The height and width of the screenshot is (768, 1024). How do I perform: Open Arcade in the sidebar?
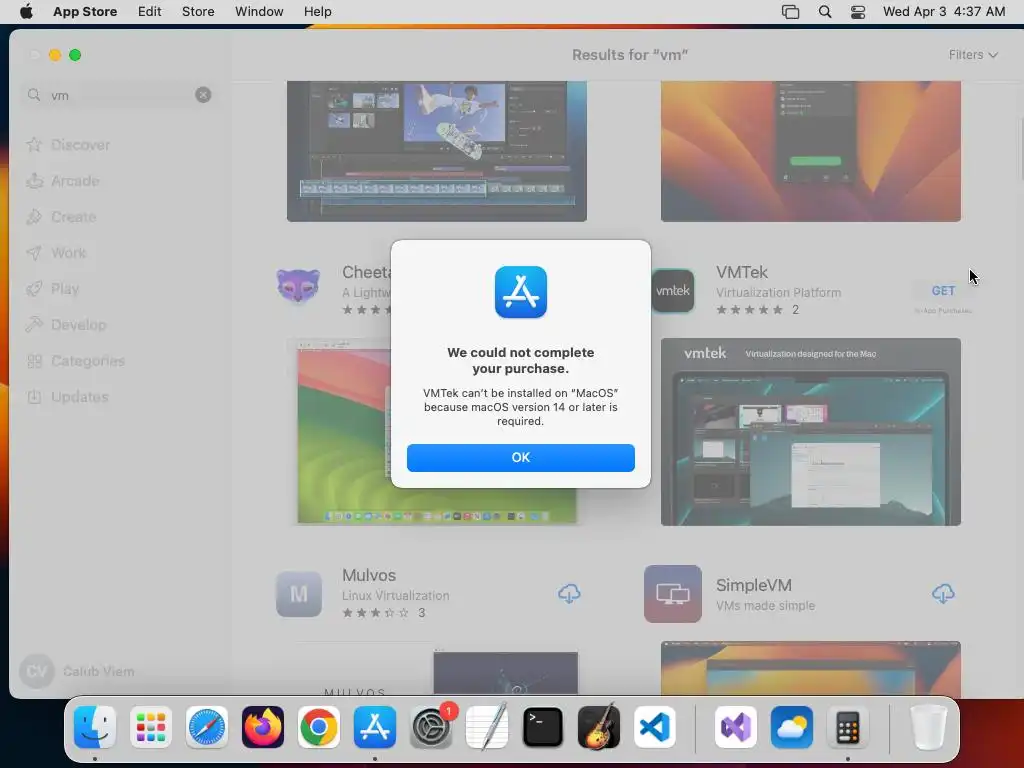pyautogui.click(x=63, y=181)
